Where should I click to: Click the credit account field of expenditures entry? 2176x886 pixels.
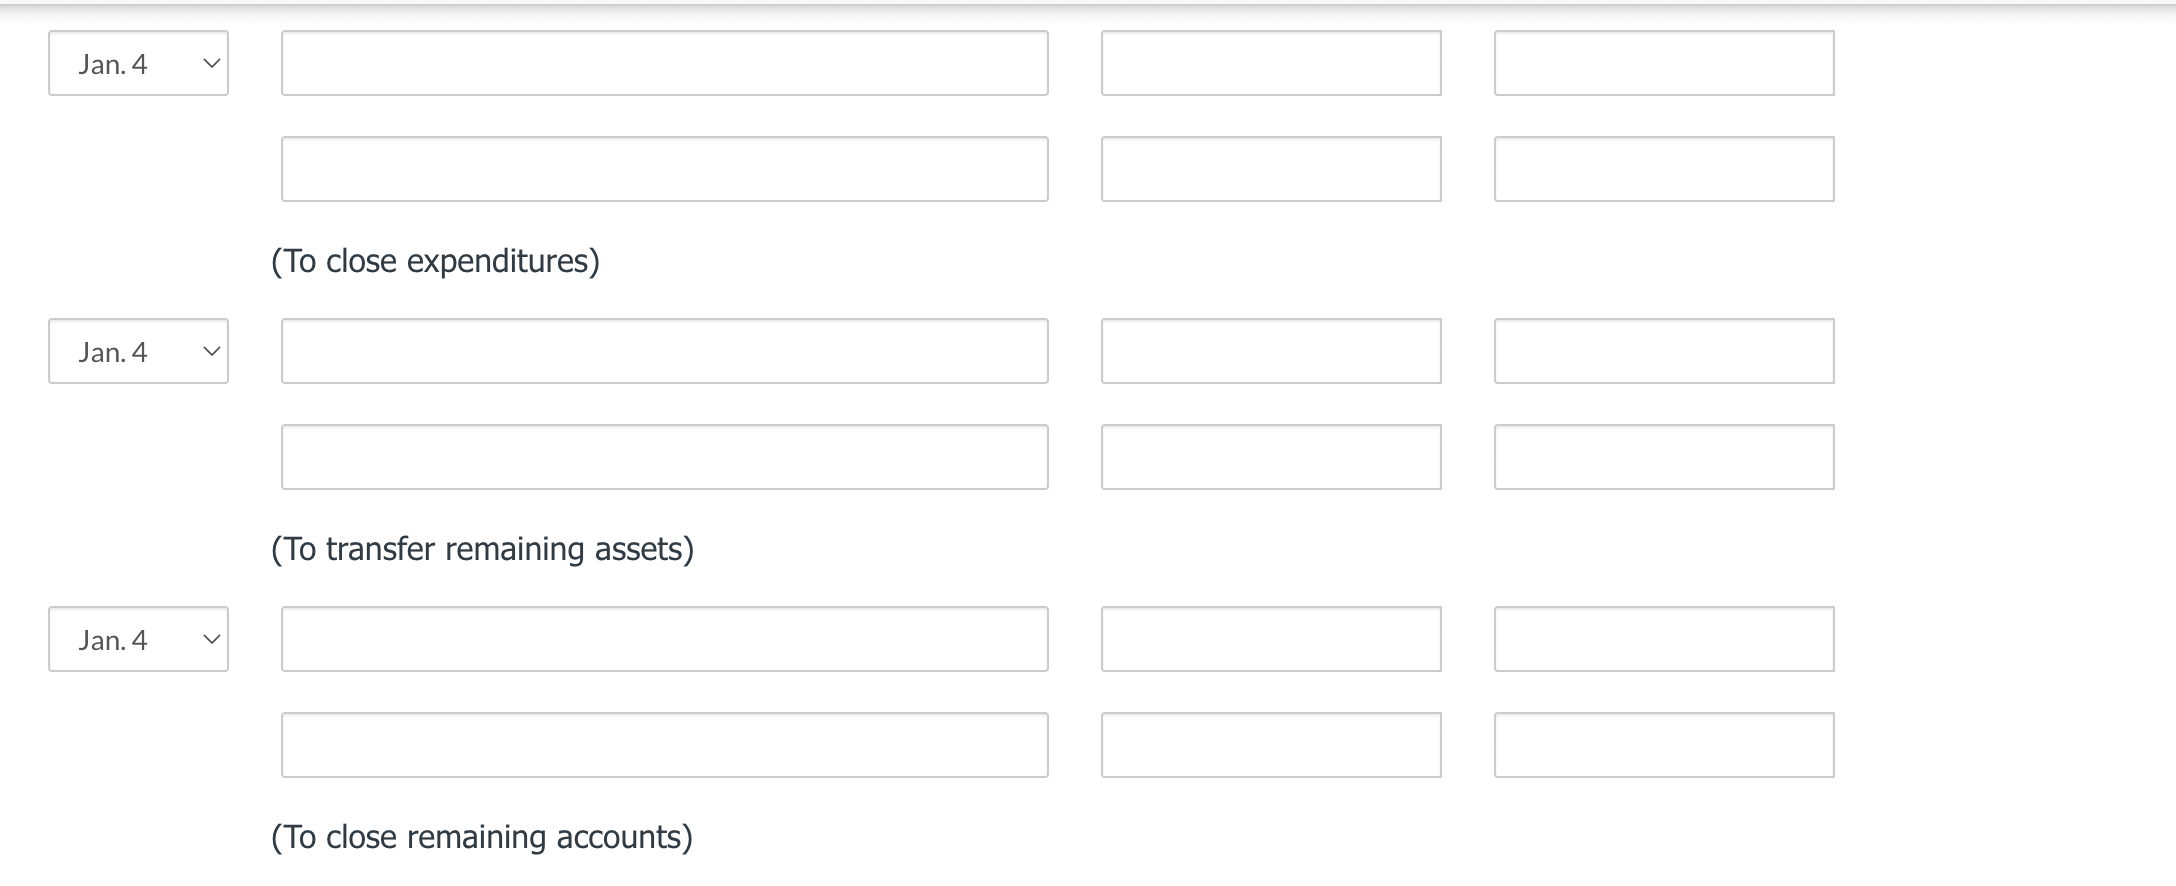(663, 168)
